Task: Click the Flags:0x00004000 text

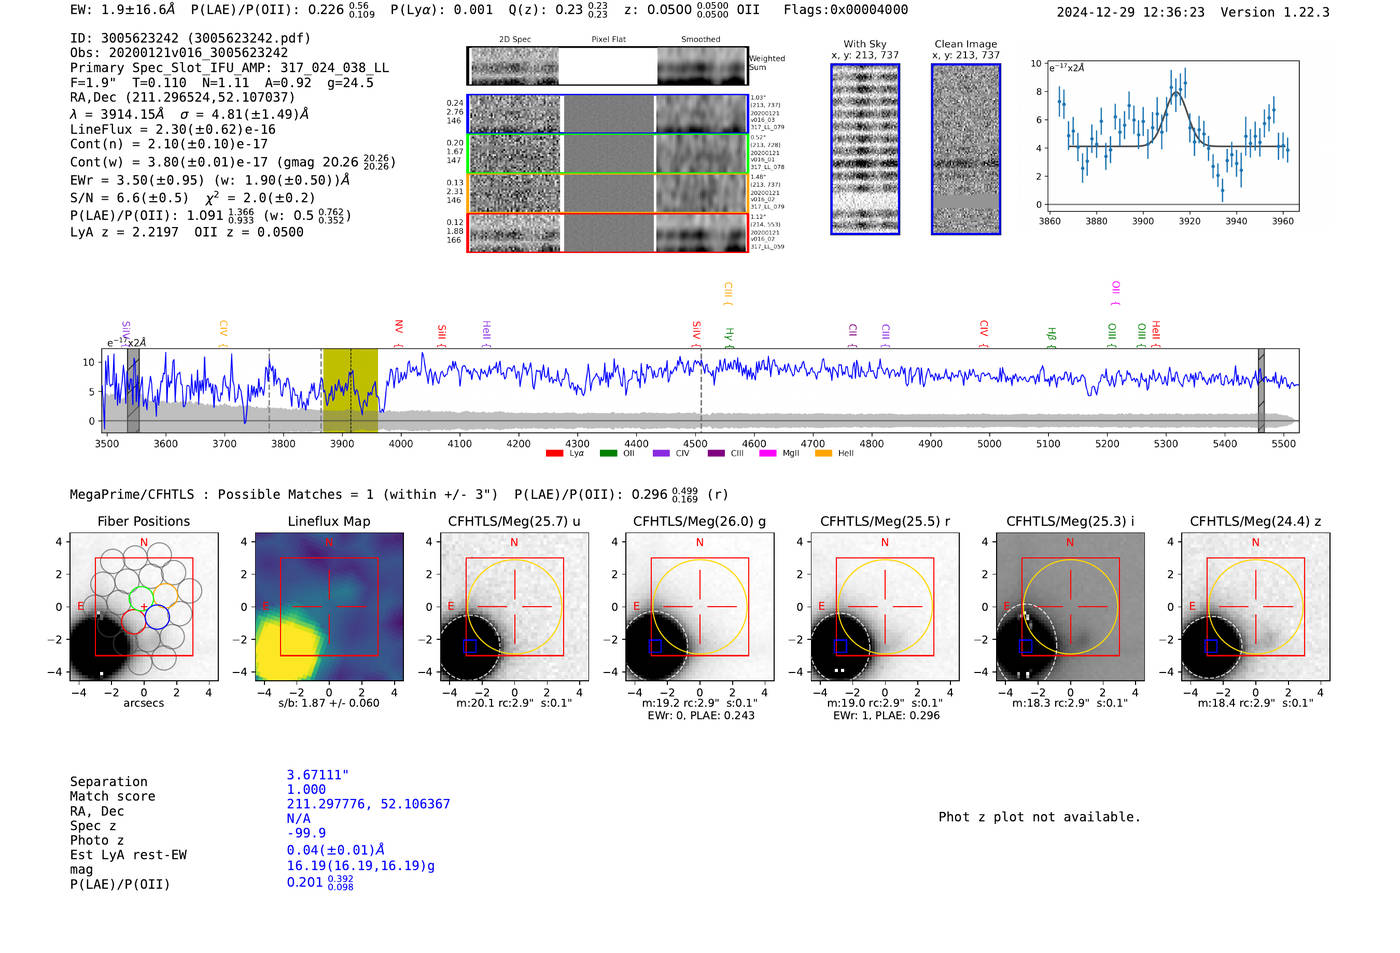Action: [x=846, y=10]
